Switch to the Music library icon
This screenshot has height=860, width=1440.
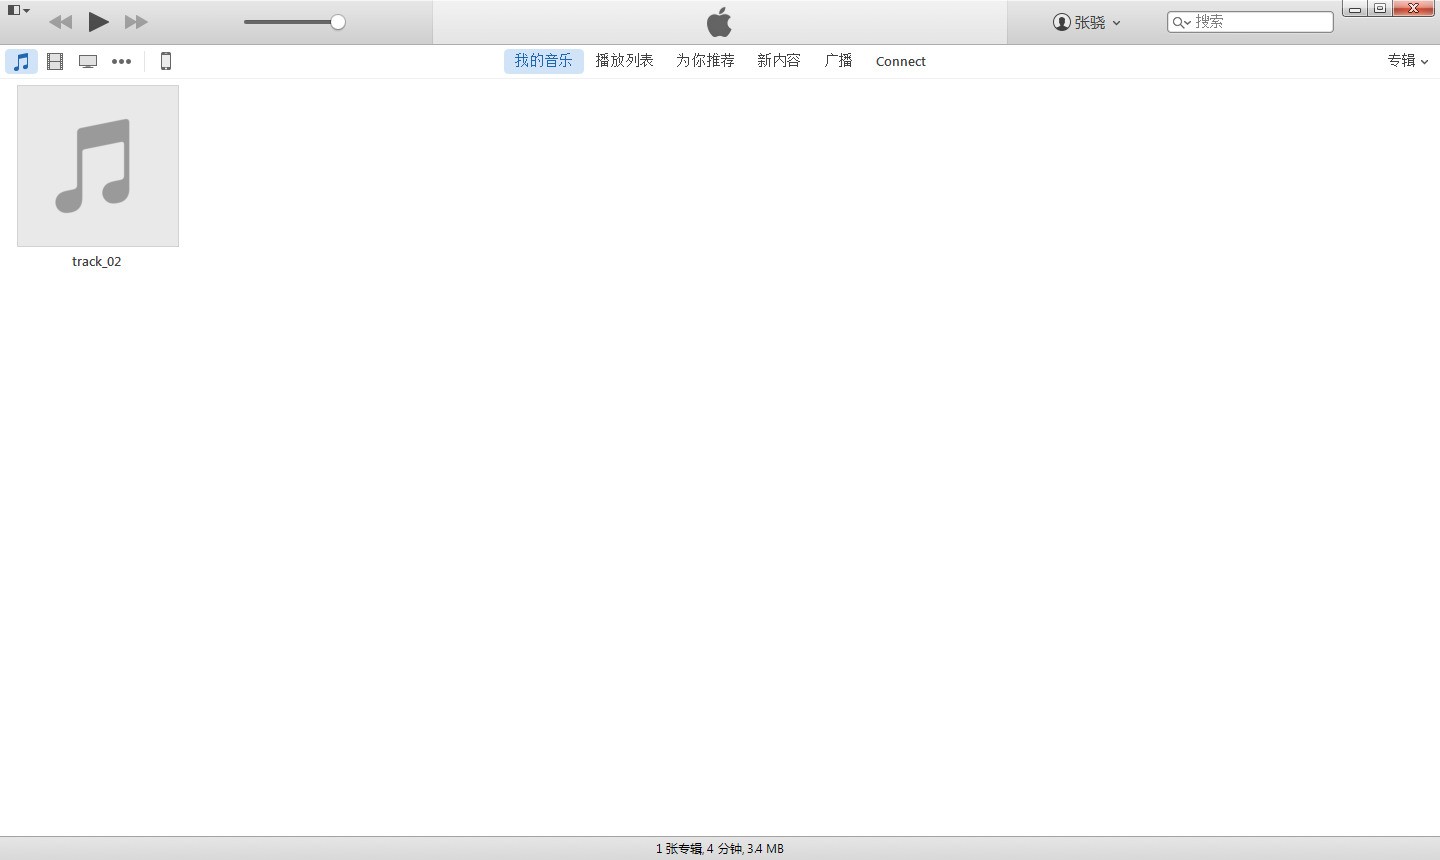pos(21,61)
